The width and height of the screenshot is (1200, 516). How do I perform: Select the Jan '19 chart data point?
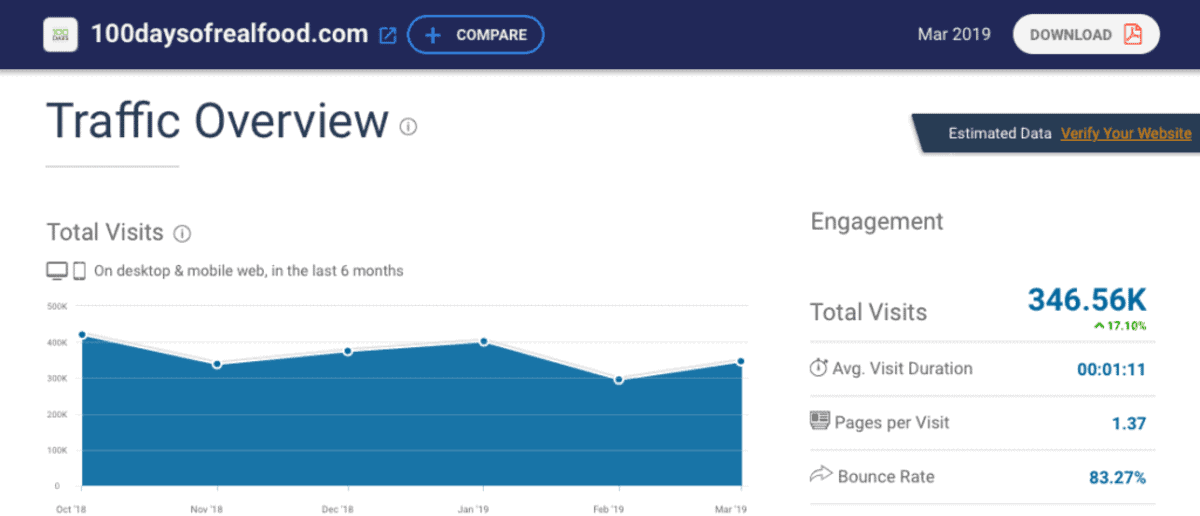tap(484, 341)
